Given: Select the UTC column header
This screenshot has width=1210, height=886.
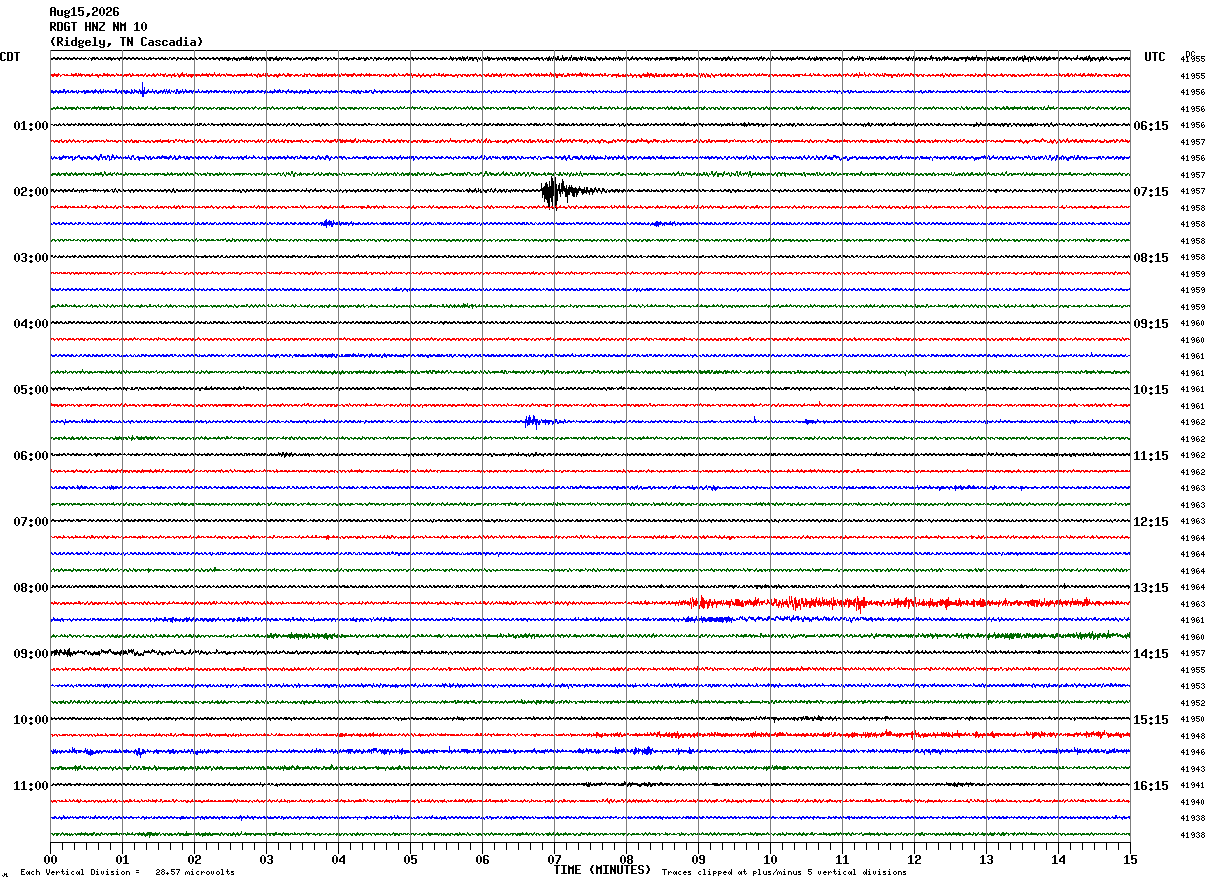Looking at the screenshot, I should click(1155, 57).
